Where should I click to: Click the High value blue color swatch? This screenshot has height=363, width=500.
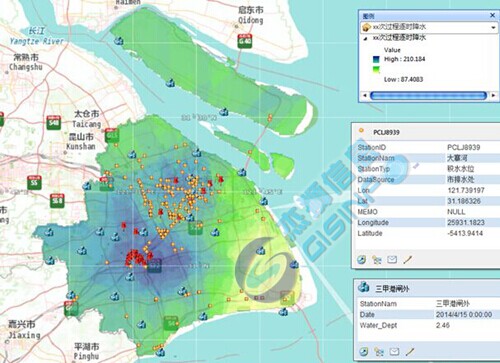tap(376, 59)
